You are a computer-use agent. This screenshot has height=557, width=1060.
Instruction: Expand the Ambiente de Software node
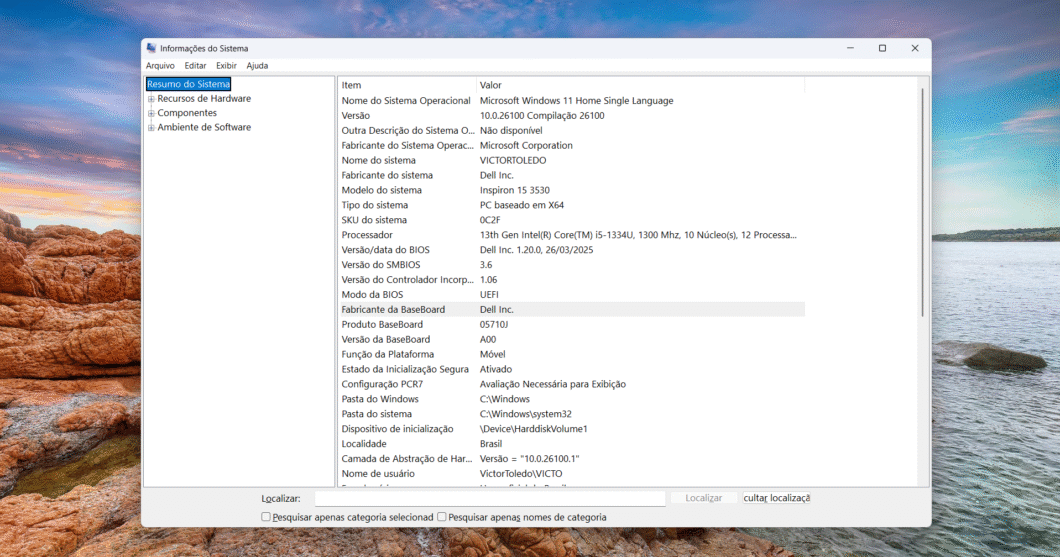pyautogui.click(x=151, y=127)
